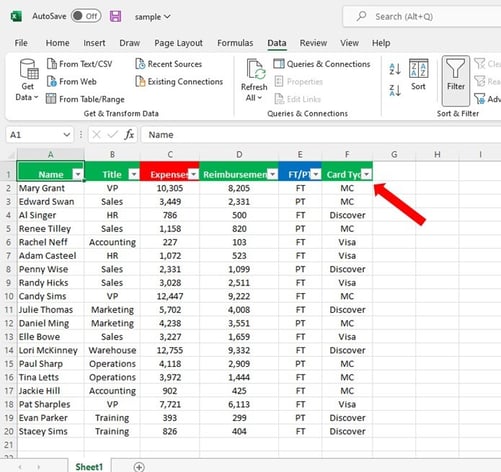The image size is (501, 472).
Task: Click the Edit Links button
Action: 297,99
